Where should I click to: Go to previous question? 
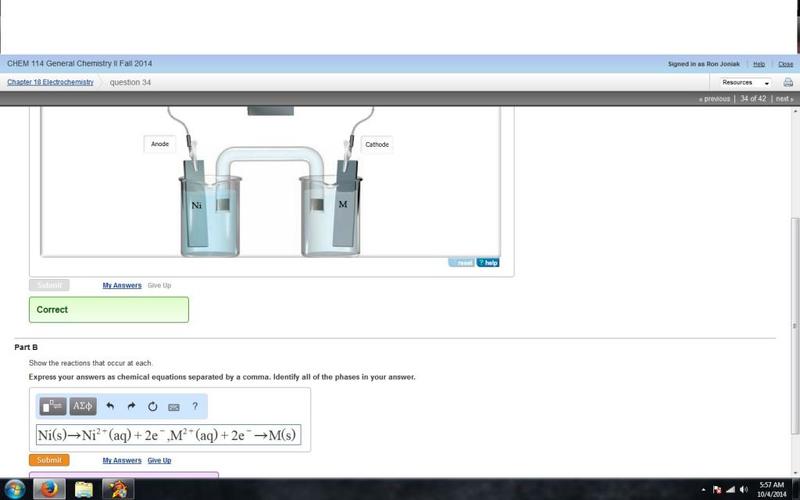coord(714,99)
